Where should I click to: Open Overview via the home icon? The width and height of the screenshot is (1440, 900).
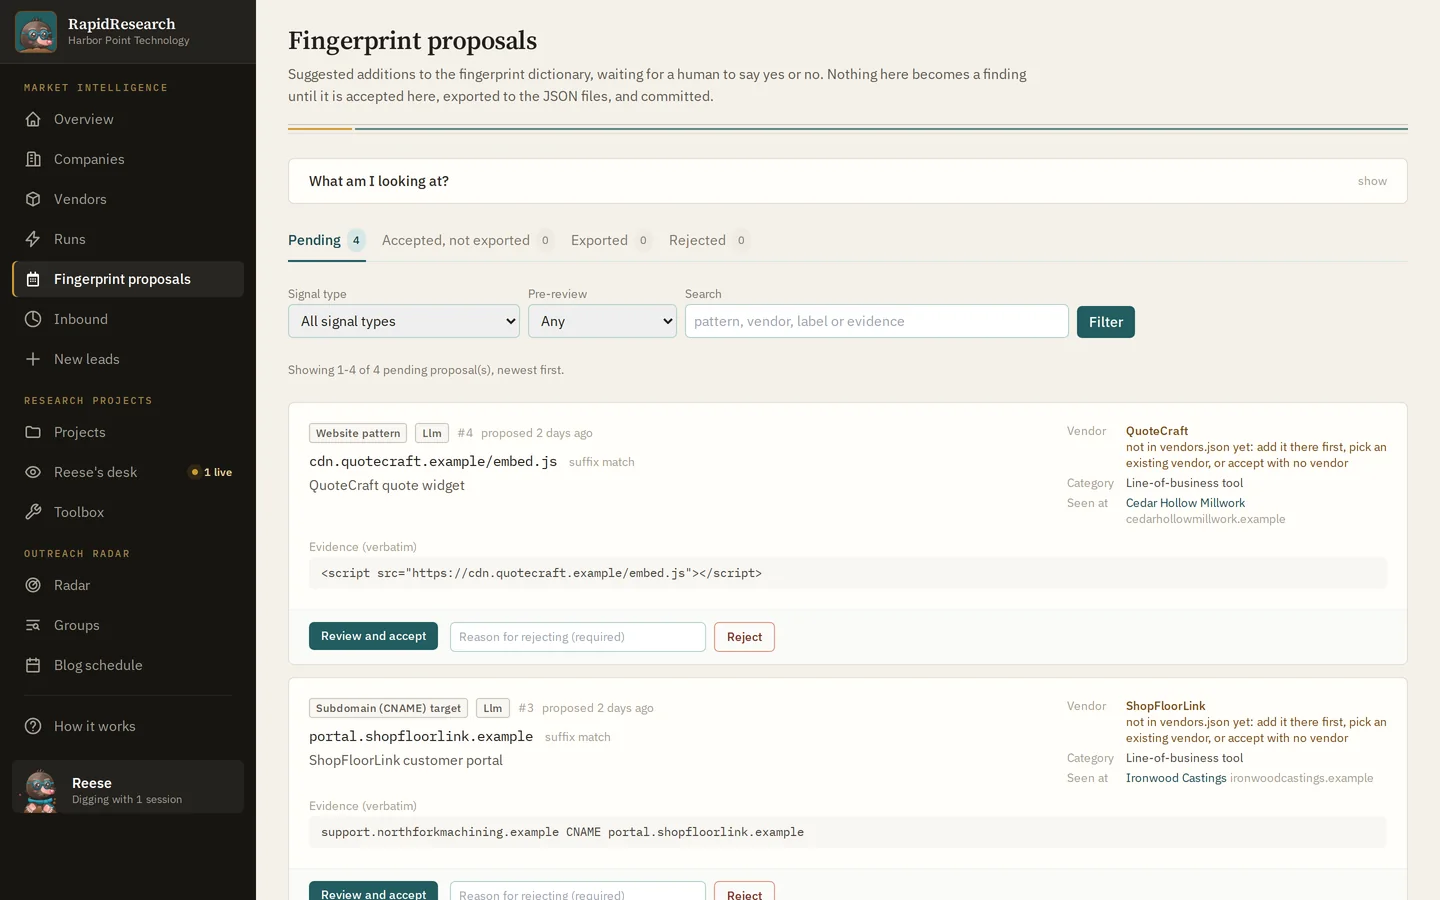pos(33,119)
